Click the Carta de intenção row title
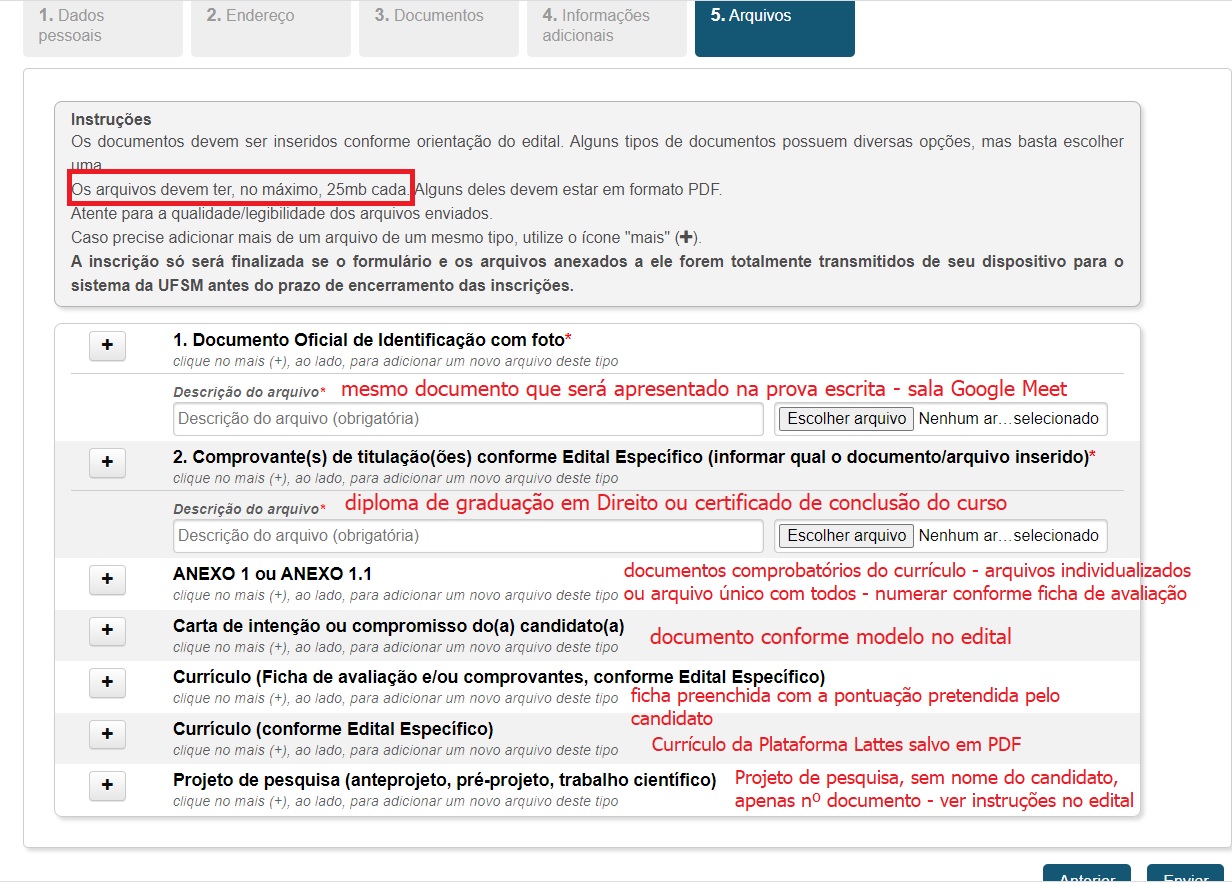The image size is (1232, 884). pos(398,626)
